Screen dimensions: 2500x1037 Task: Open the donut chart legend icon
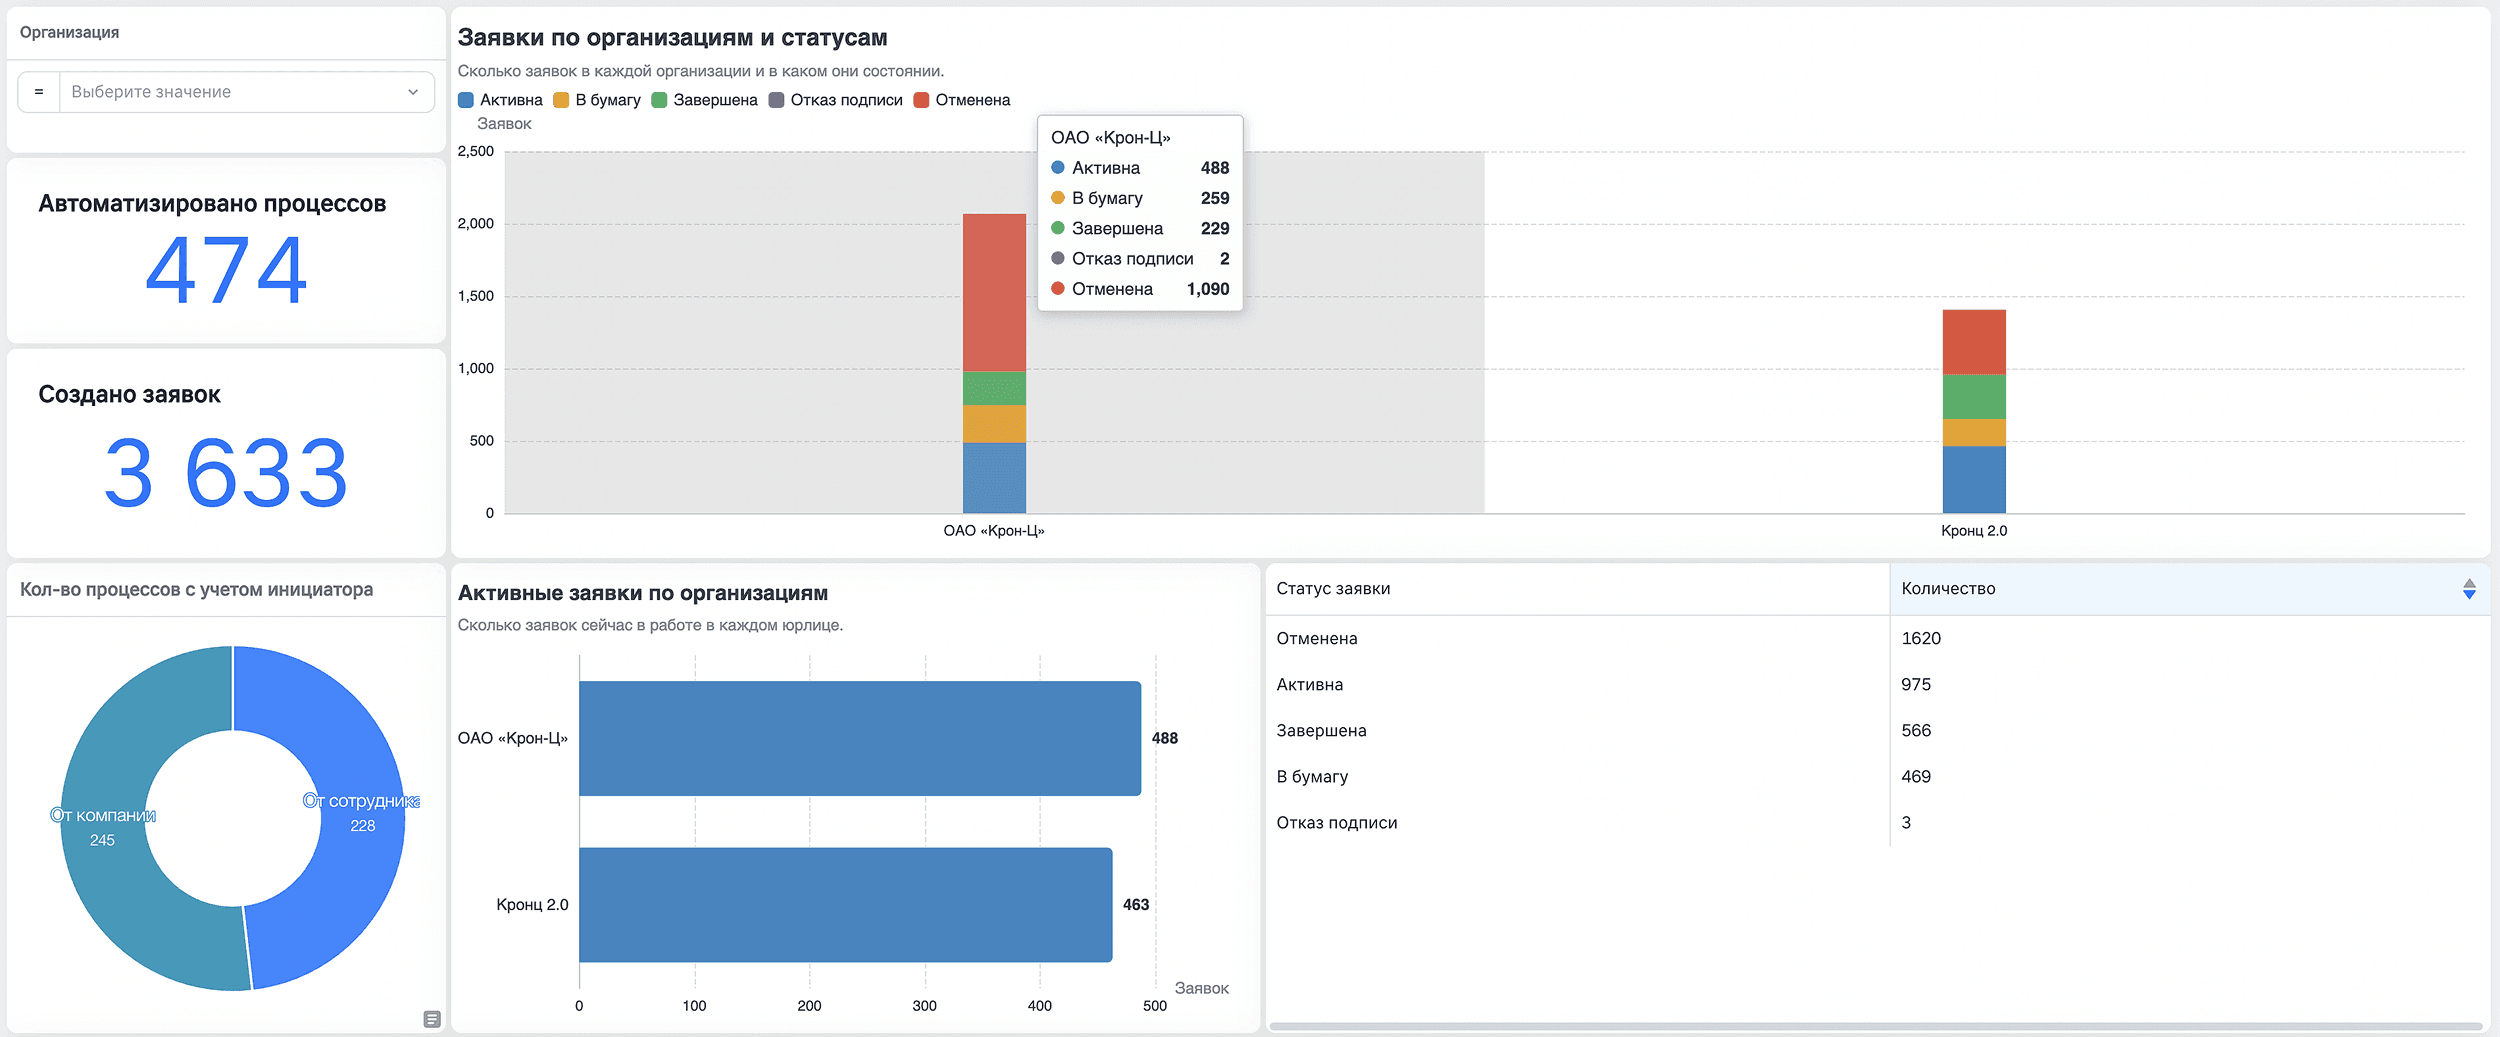pos(432,1019)
